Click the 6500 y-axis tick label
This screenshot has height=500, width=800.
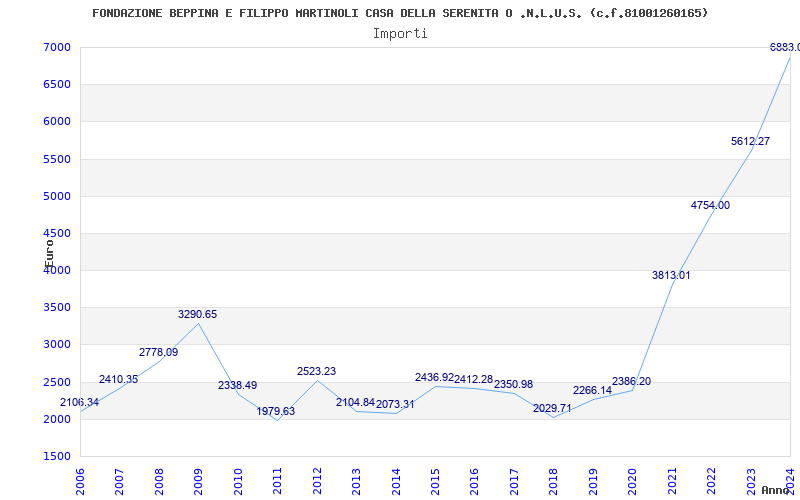(x=57, y=84)
